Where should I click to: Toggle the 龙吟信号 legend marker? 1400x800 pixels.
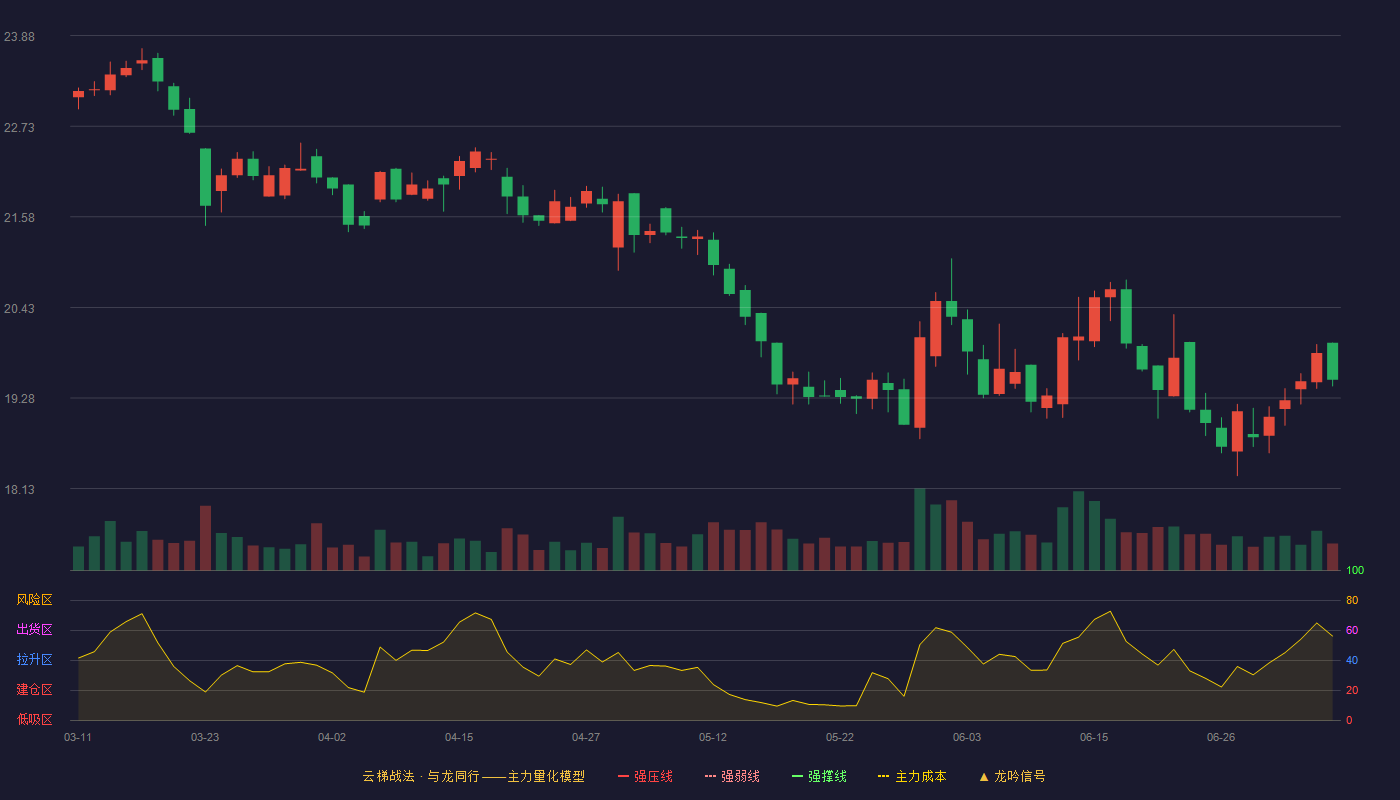coord(1012,776)
